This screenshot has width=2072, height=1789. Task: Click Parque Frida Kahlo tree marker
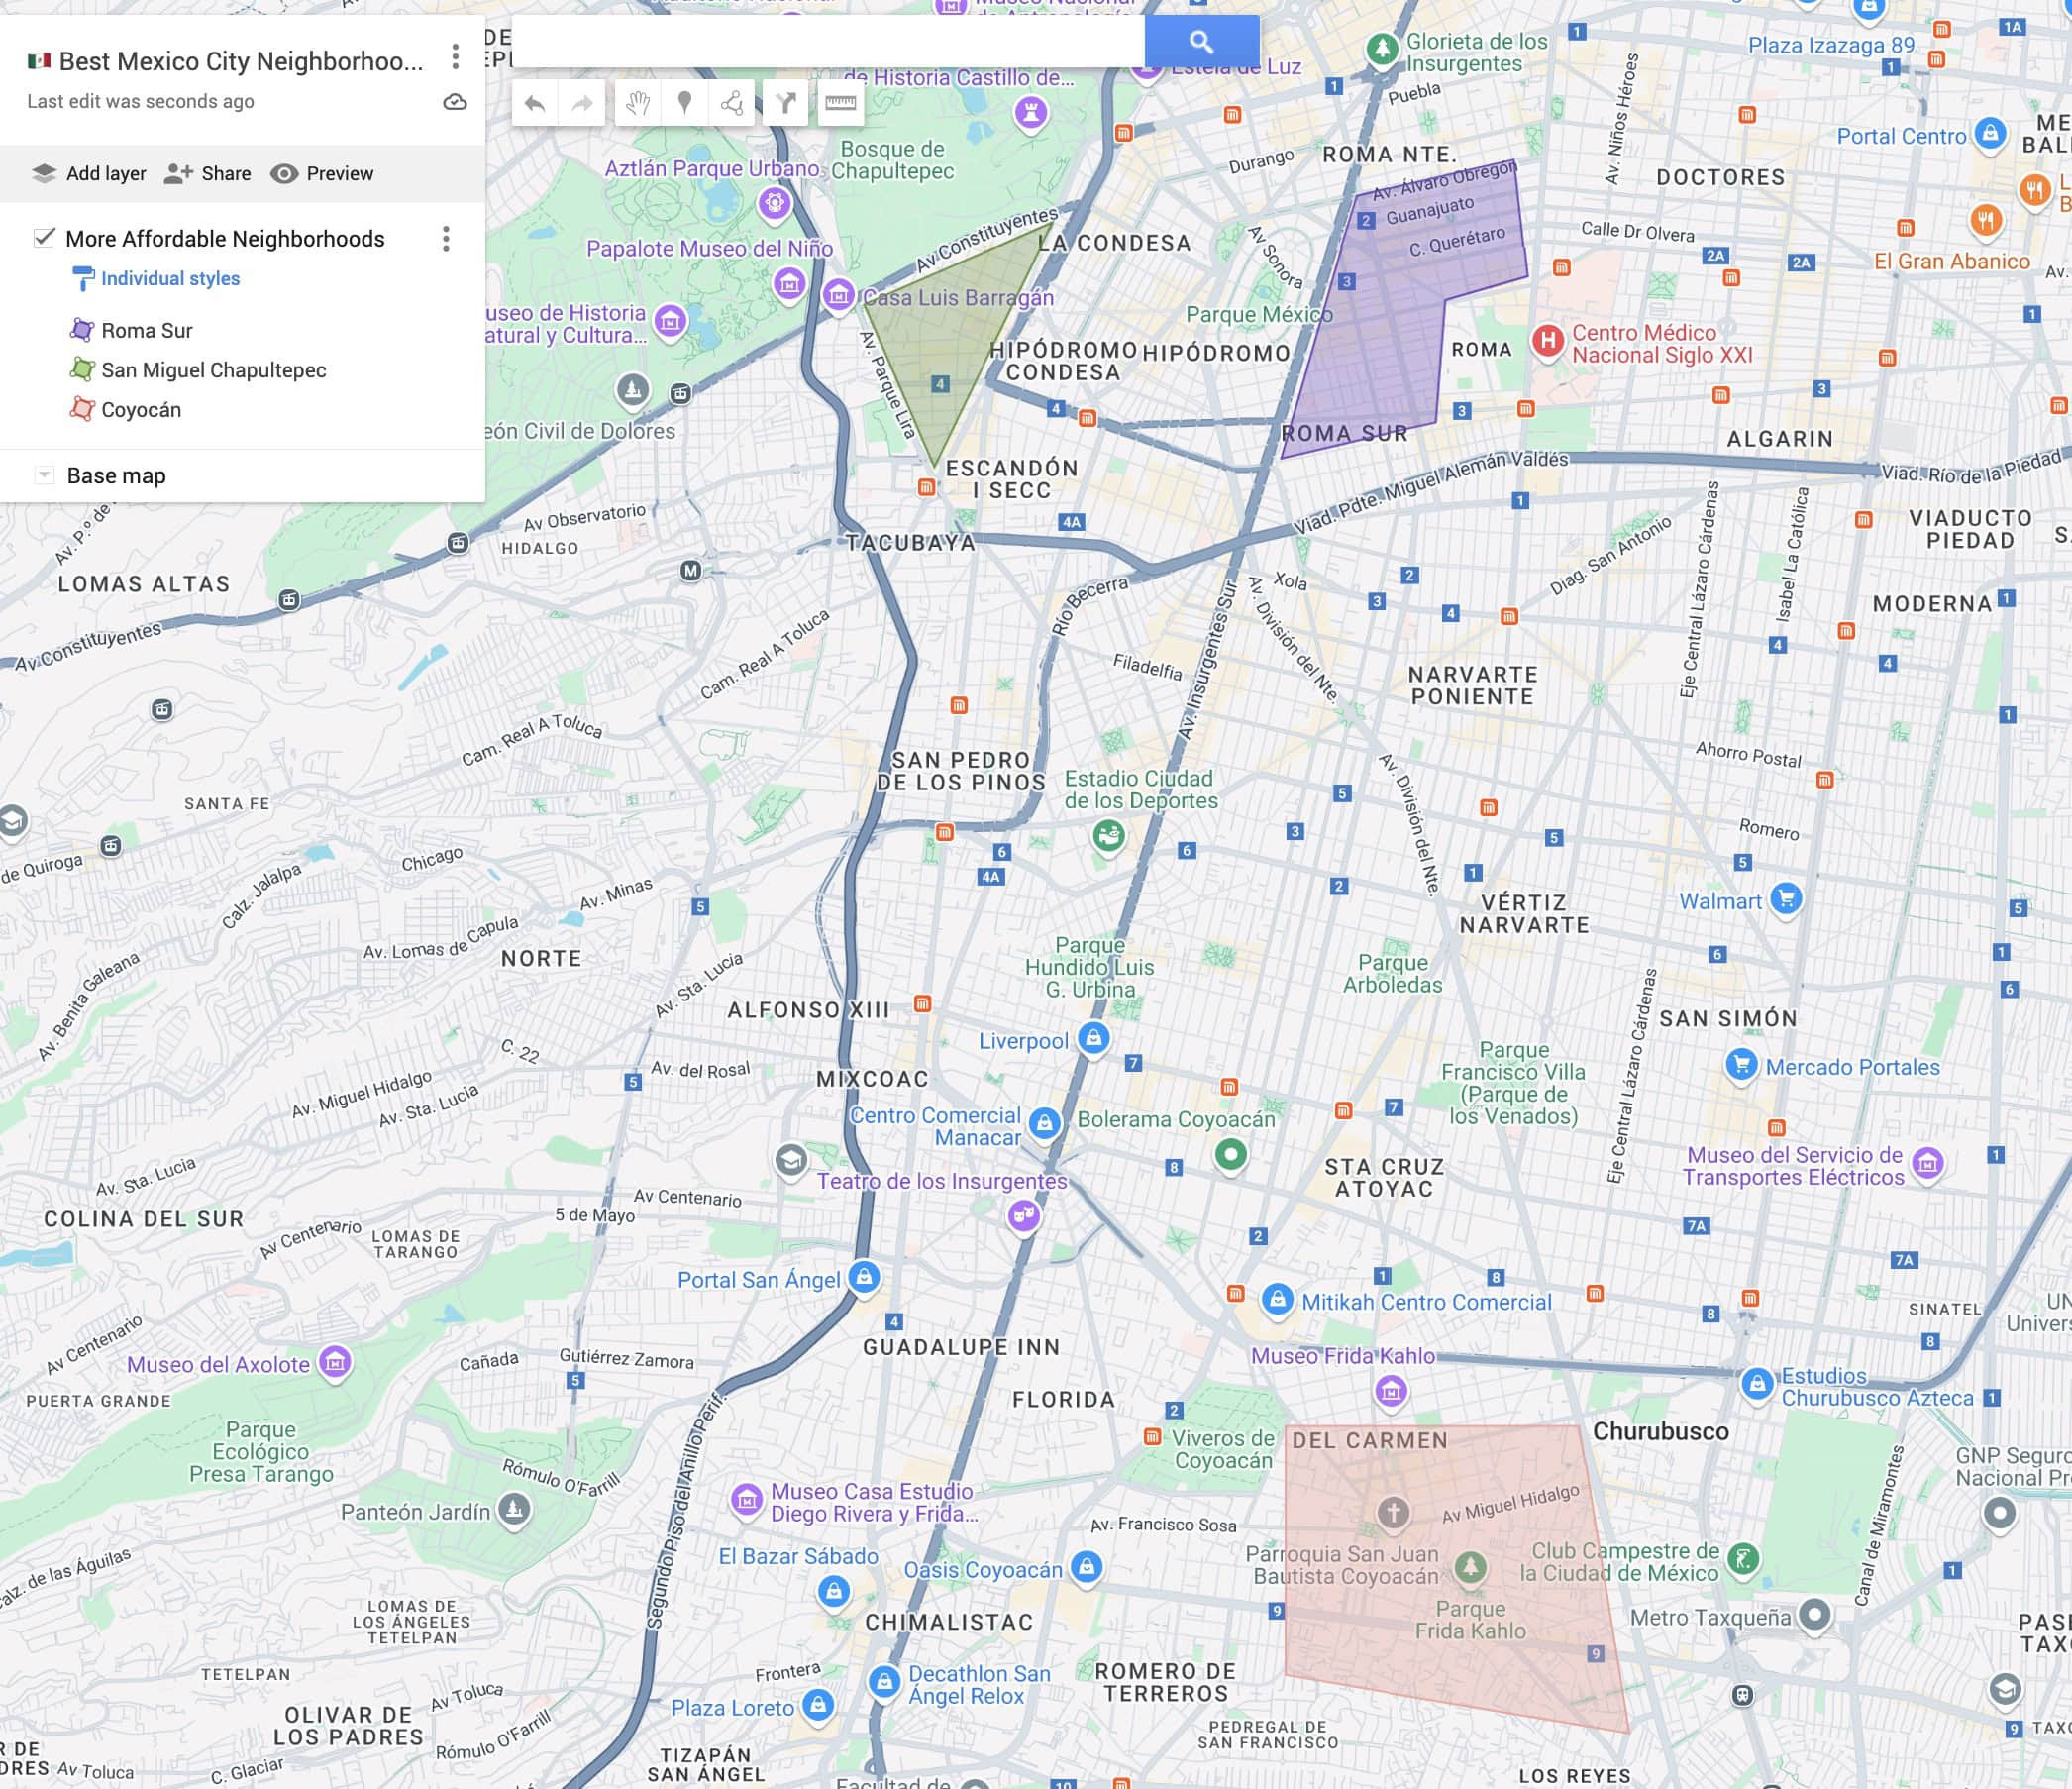1469,1566
